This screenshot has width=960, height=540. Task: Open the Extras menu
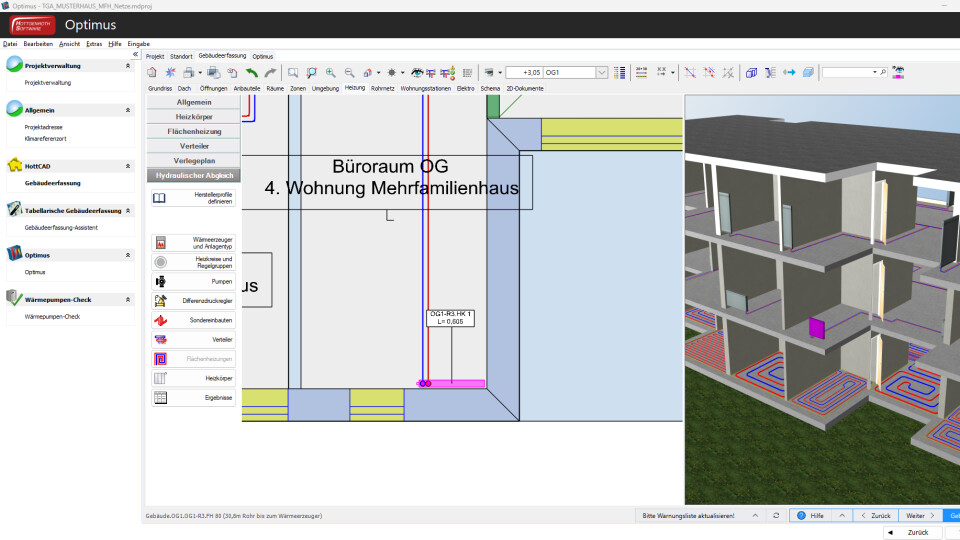pyautogui.click(x=94, y=44)
